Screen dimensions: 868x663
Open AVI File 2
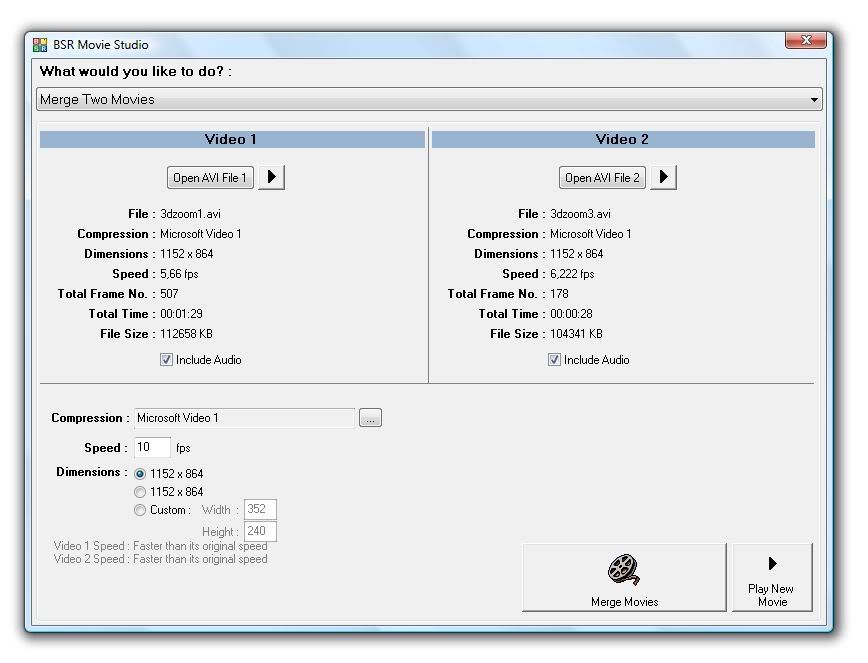(602, 178)
